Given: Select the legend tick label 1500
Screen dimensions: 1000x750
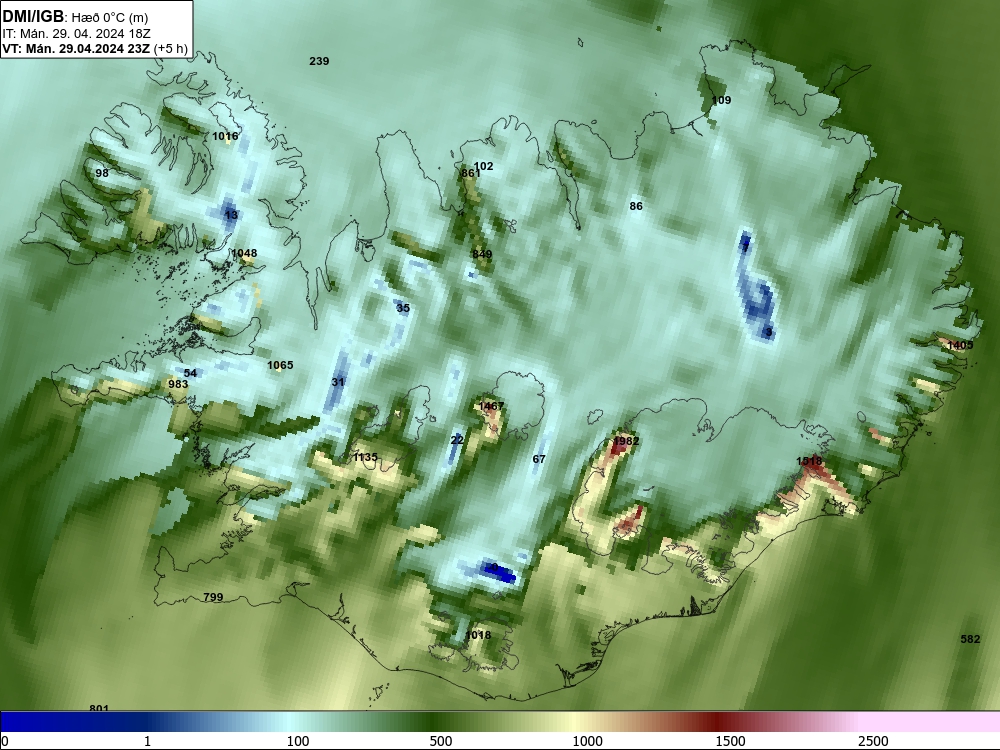Looking at the screenshot, I should click(x=730, y=740).
